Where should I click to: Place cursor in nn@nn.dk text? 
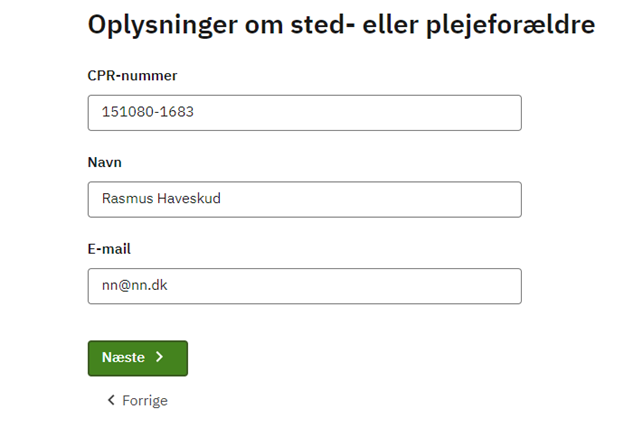pos(135,285)
